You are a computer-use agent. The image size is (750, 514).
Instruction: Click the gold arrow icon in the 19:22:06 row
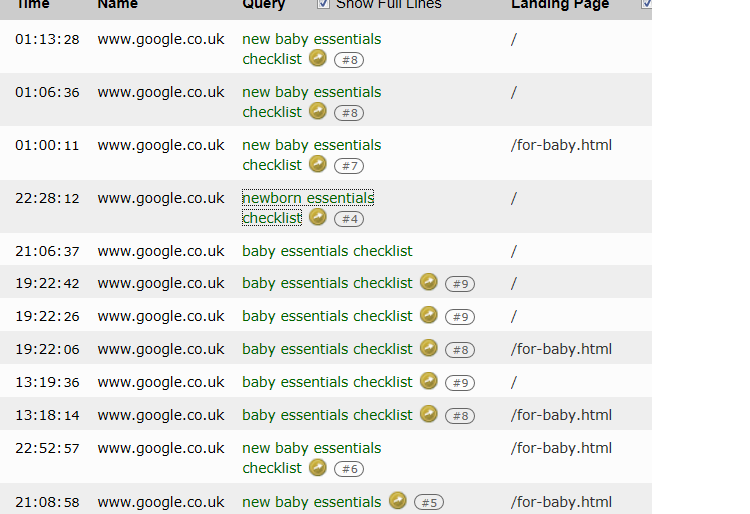point(429,348)
